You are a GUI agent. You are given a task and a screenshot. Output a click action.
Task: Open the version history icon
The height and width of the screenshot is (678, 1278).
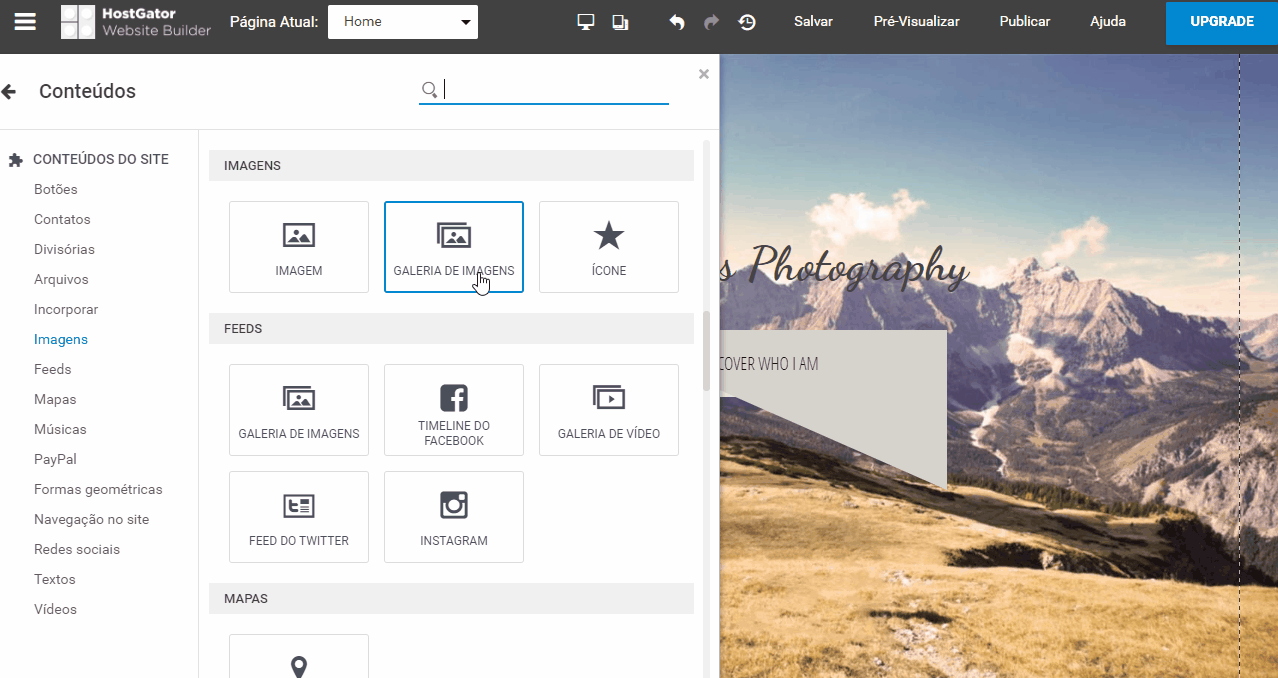click(x=747, y=22)
